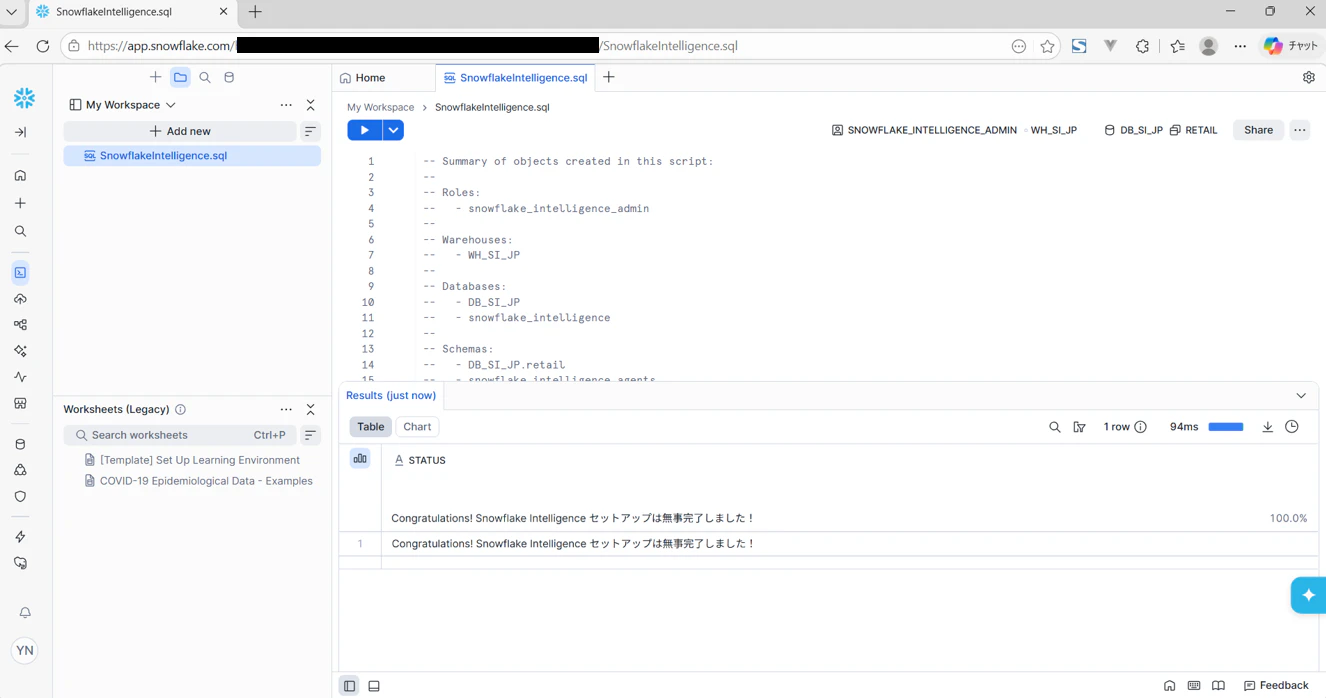
Task: Open the run options dropdown arrow
Action: point(393,130)
